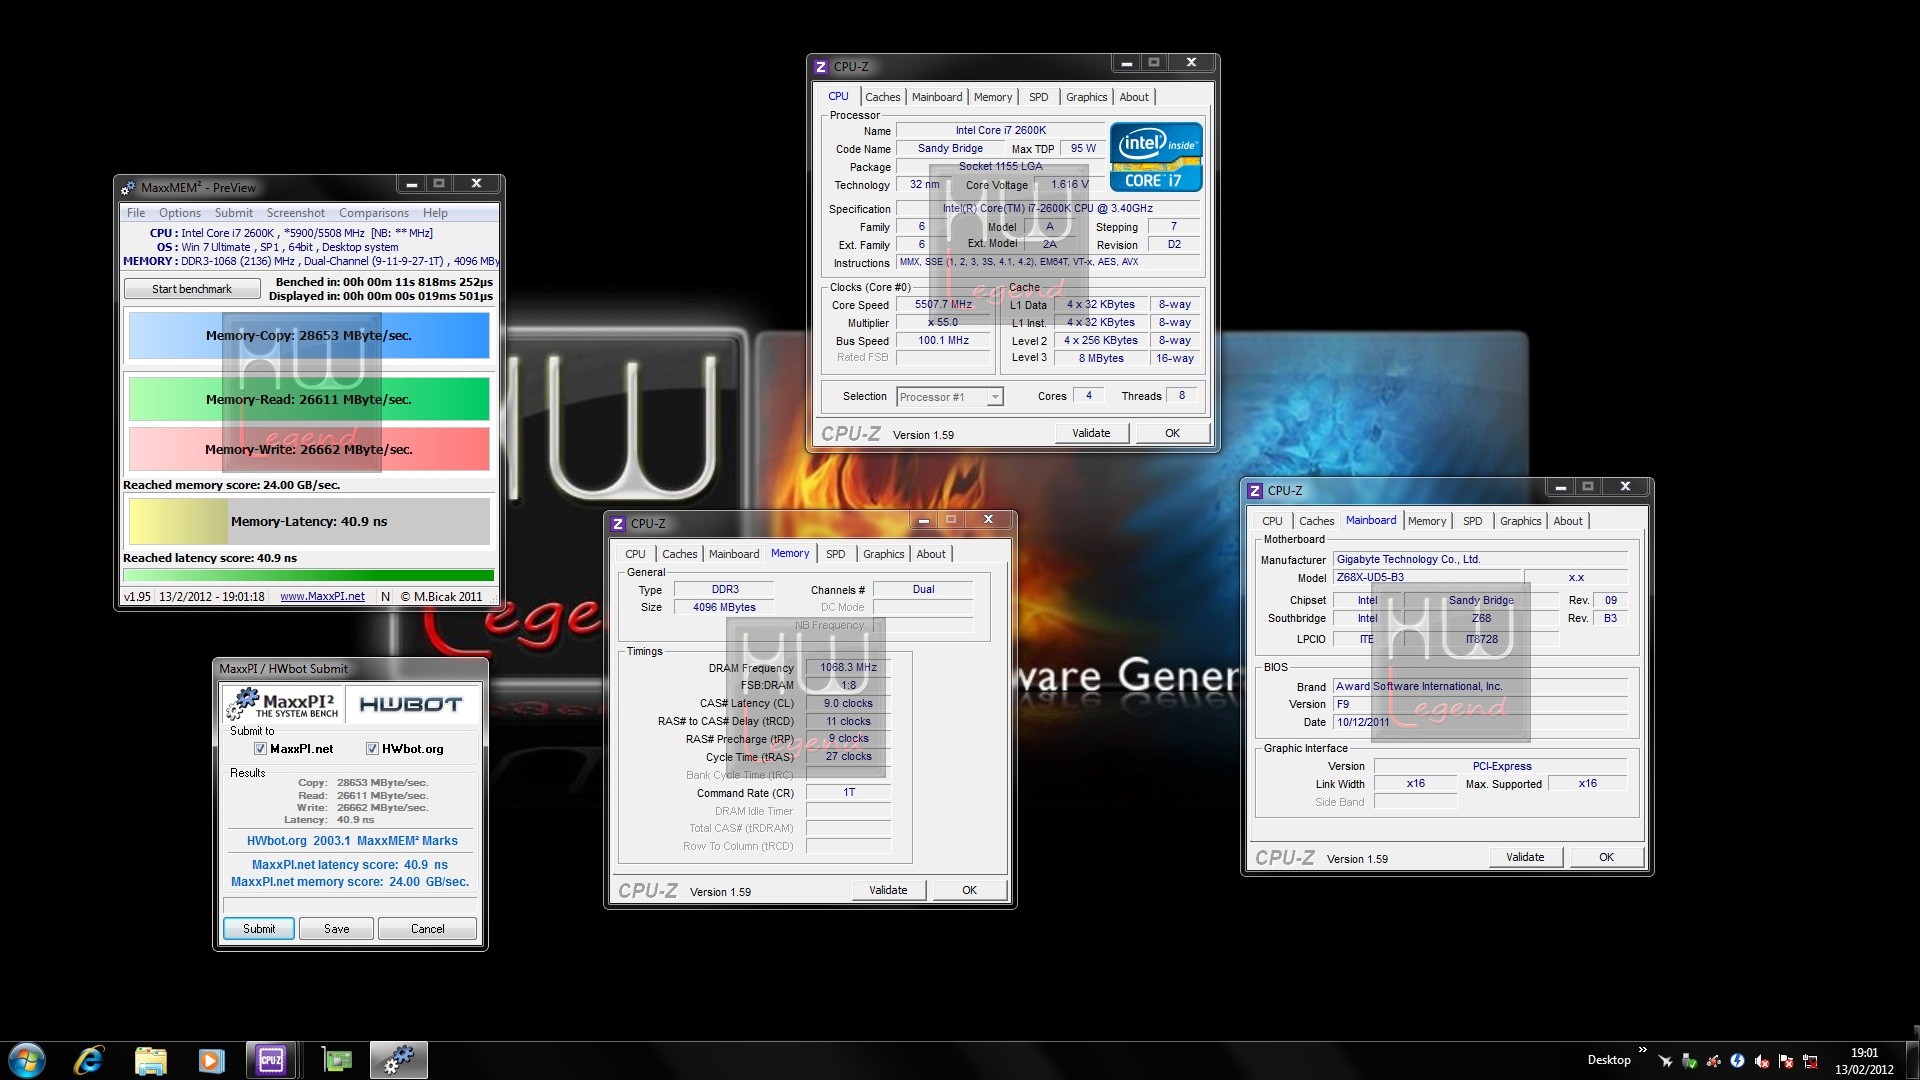Click the blue lightning bolt tray icon
This screenshot has height=1080, width=1920.
pyautogui.click(x=1737, y=1061)
